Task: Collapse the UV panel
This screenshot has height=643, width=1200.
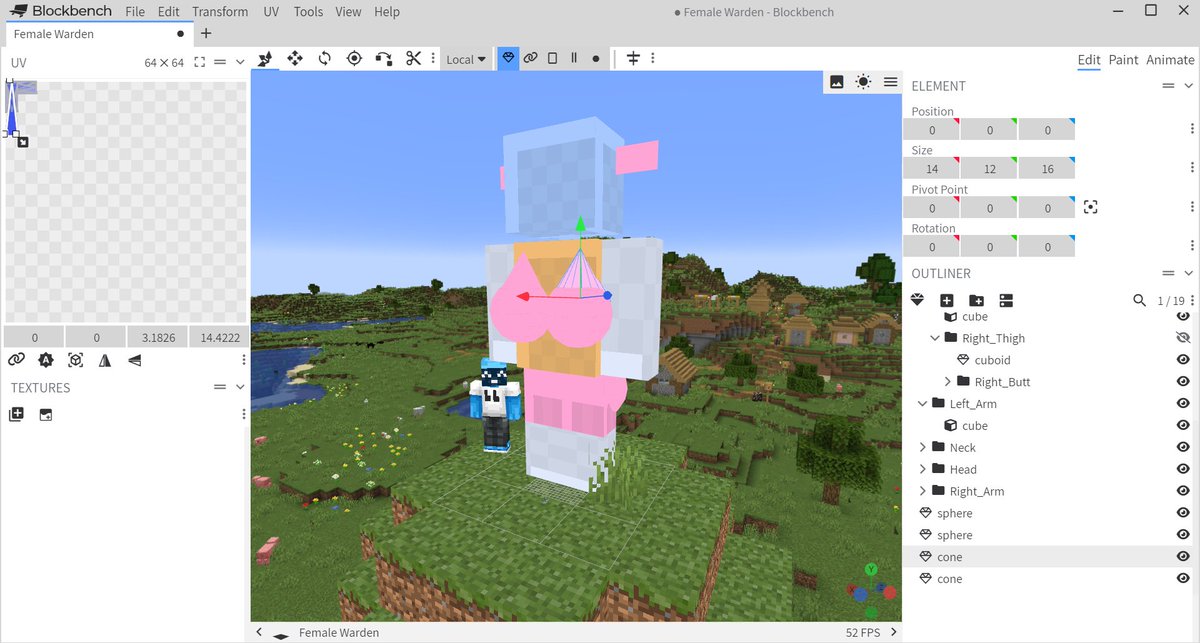Action: 239,62
